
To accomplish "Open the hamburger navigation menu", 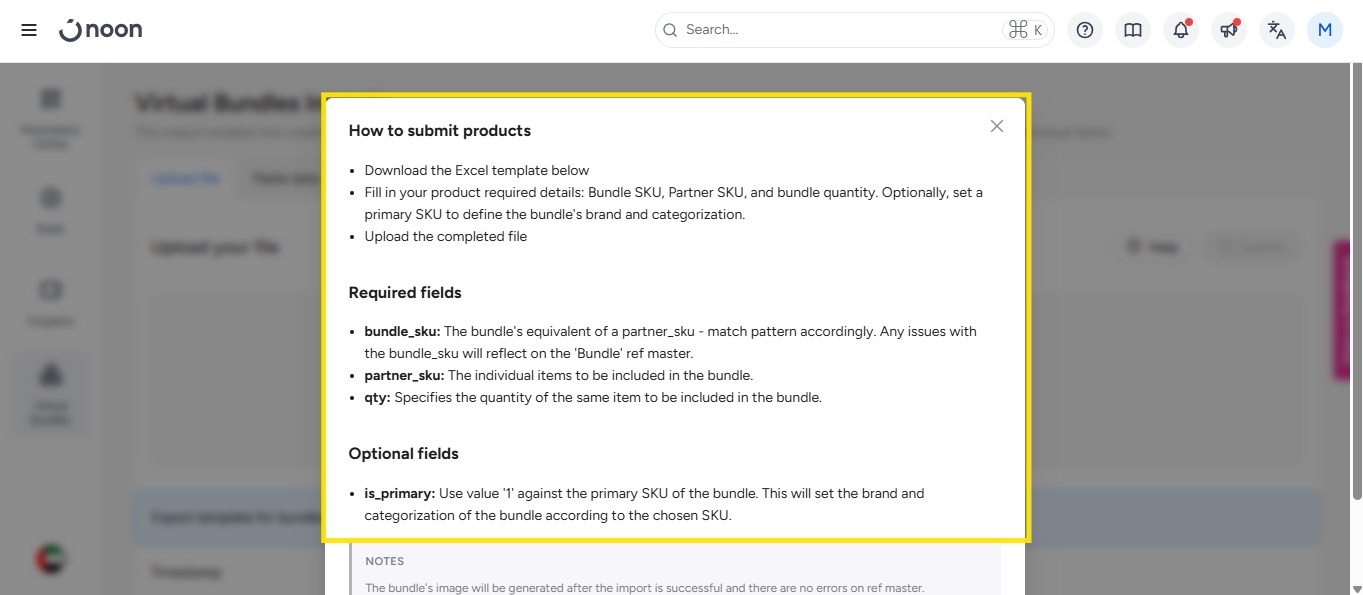I will (29, 30).
